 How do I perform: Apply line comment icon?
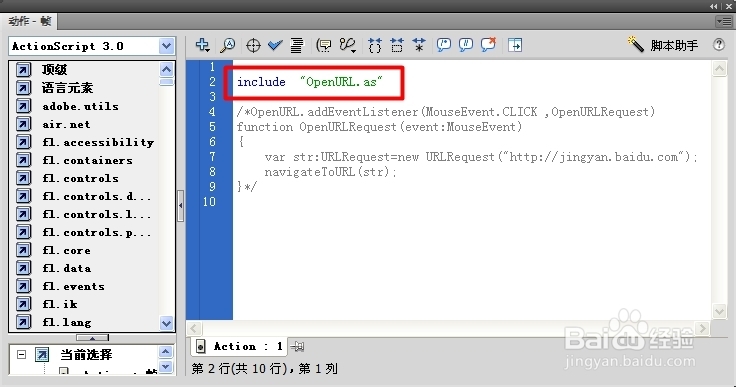[466, 45]
